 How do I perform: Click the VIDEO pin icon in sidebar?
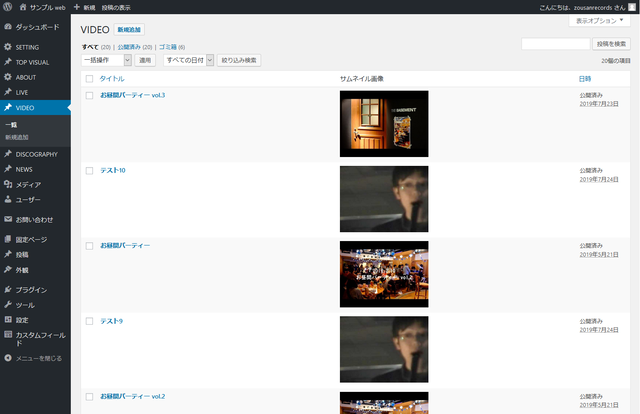click(x=8, y=107)
